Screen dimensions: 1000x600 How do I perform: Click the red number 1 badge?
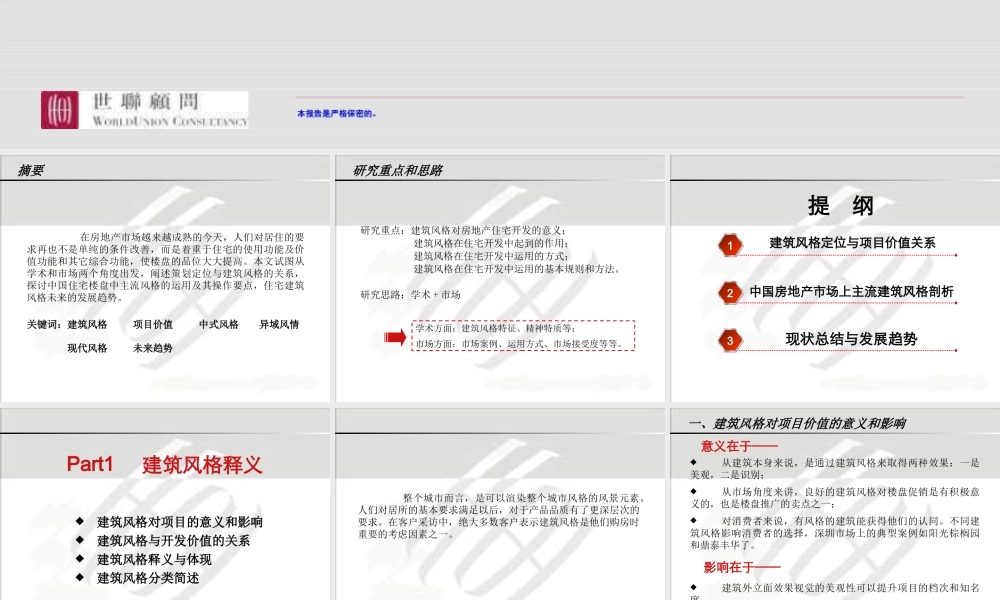[730, 245]
